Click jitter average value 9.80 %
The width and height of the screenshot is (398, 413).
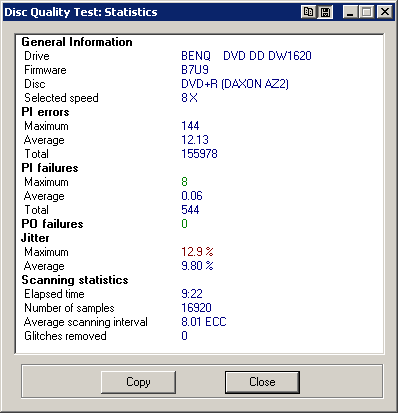pos(197,266)
